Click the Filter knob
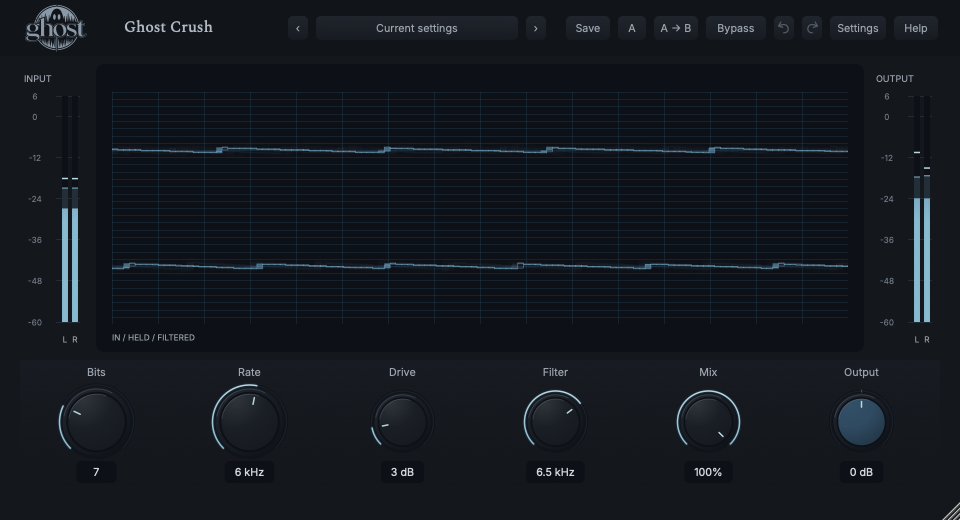 coord(555,422)
